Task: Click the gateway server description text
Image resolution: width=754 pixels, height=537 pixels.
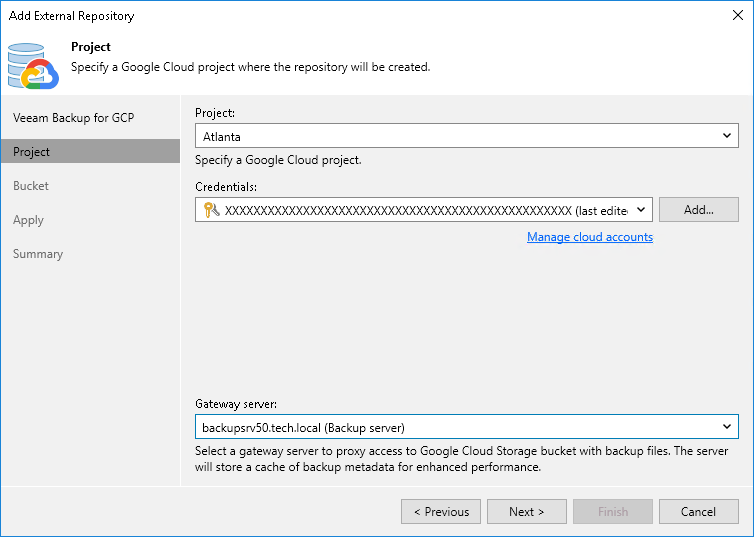Action: pyautogui.click(x=462, y=459)
